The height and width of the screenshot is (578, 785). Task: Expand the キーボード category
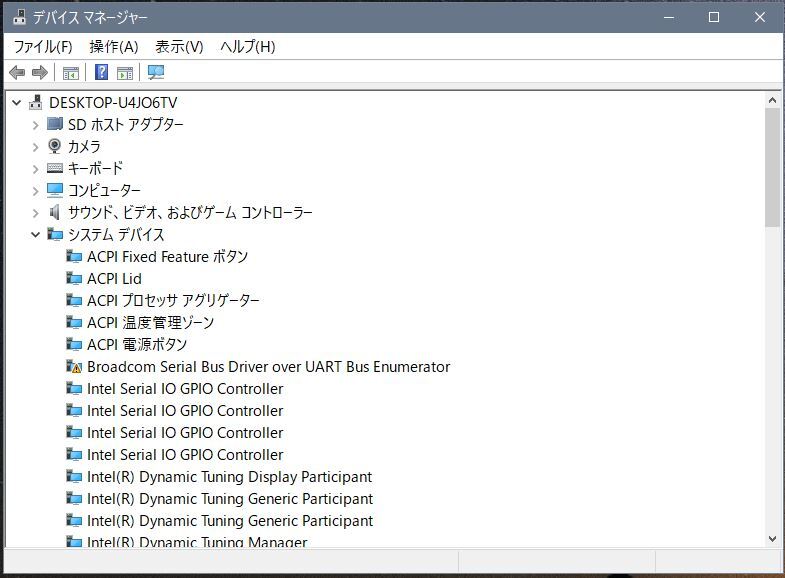point(36,169)
